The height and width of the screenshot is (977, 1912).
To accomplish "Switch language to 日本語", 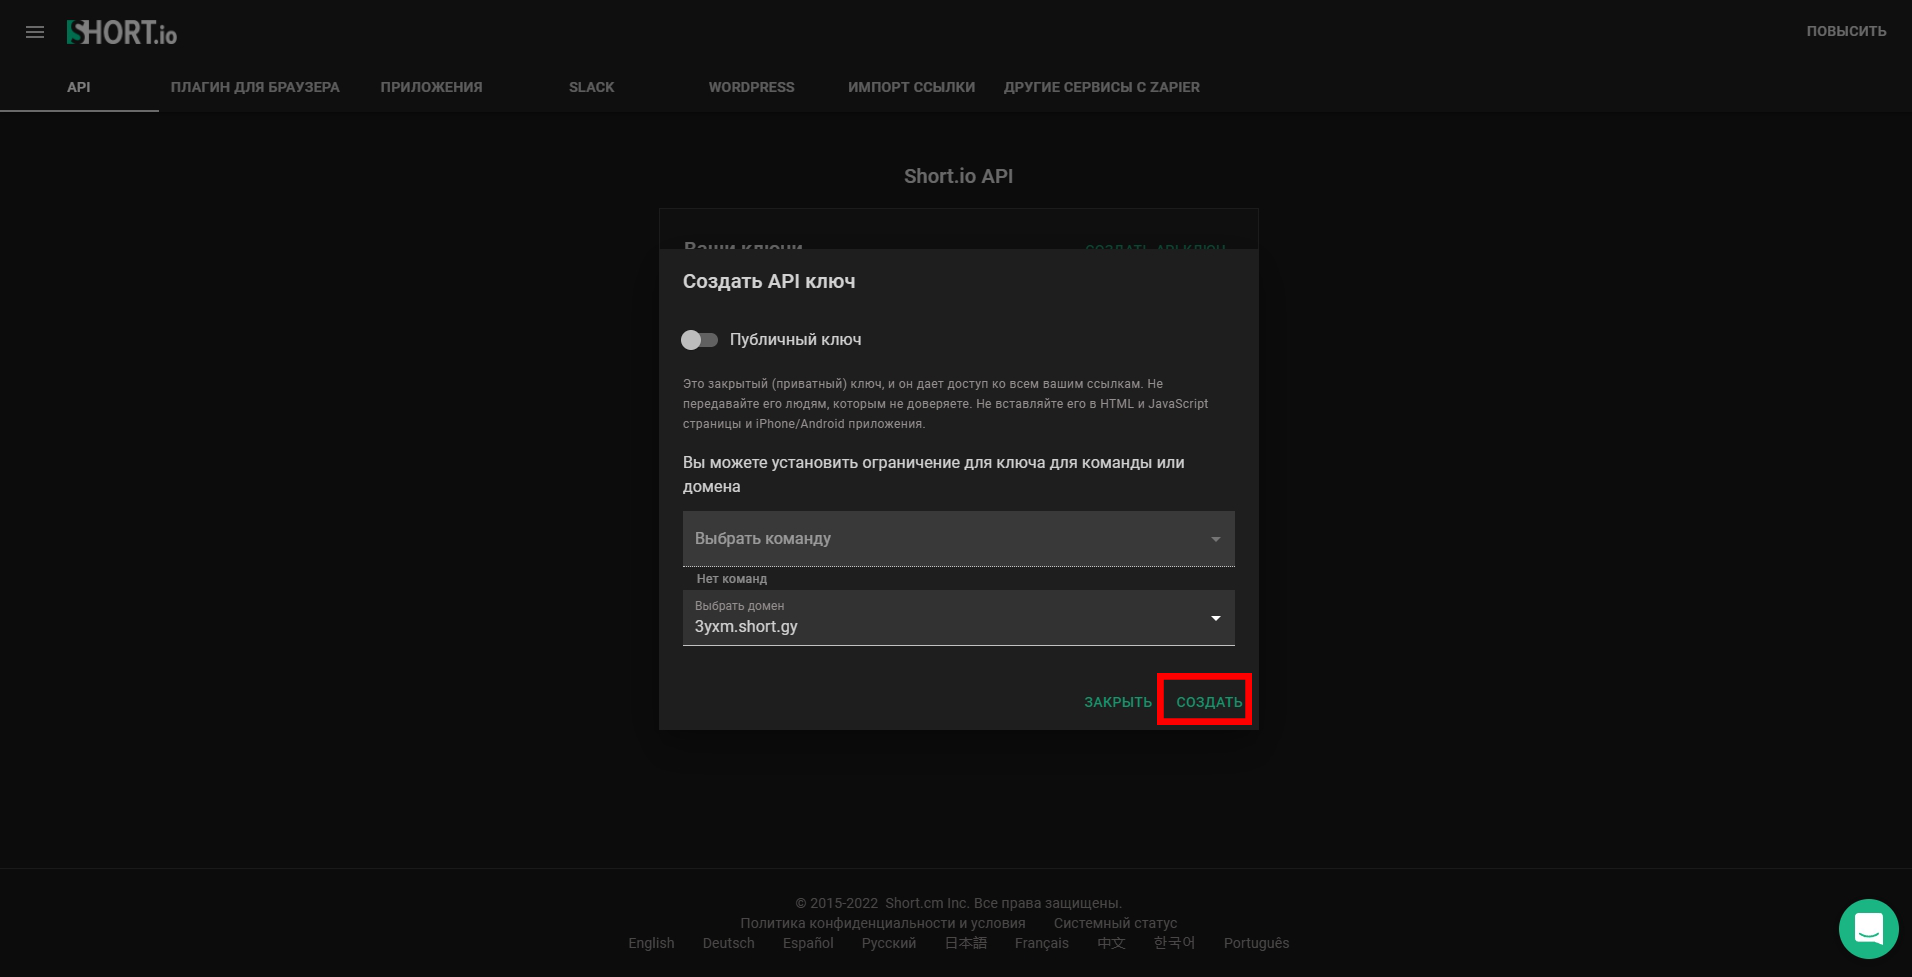I will [966, 943].
